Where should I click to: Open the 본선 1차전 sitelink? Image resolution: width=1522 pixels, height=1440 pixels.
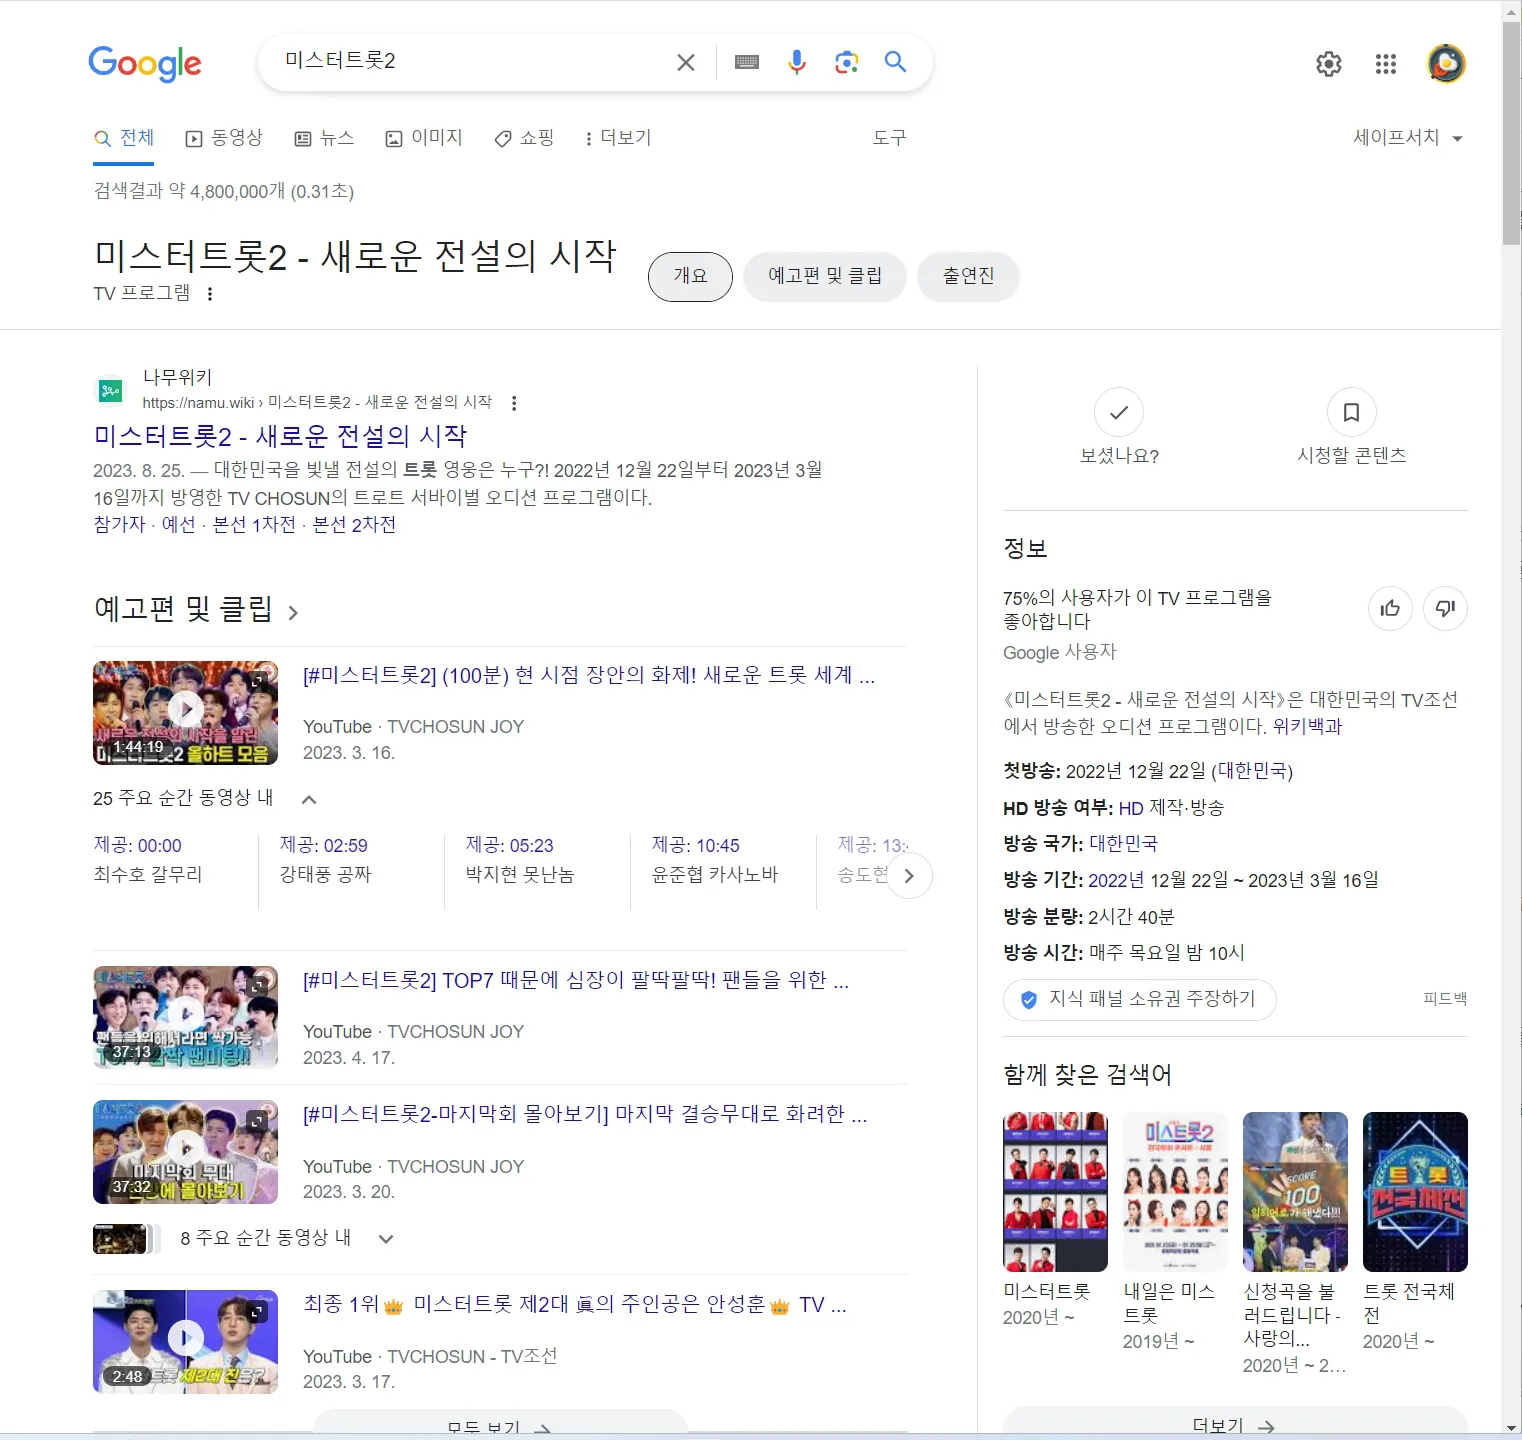(254, 525)
